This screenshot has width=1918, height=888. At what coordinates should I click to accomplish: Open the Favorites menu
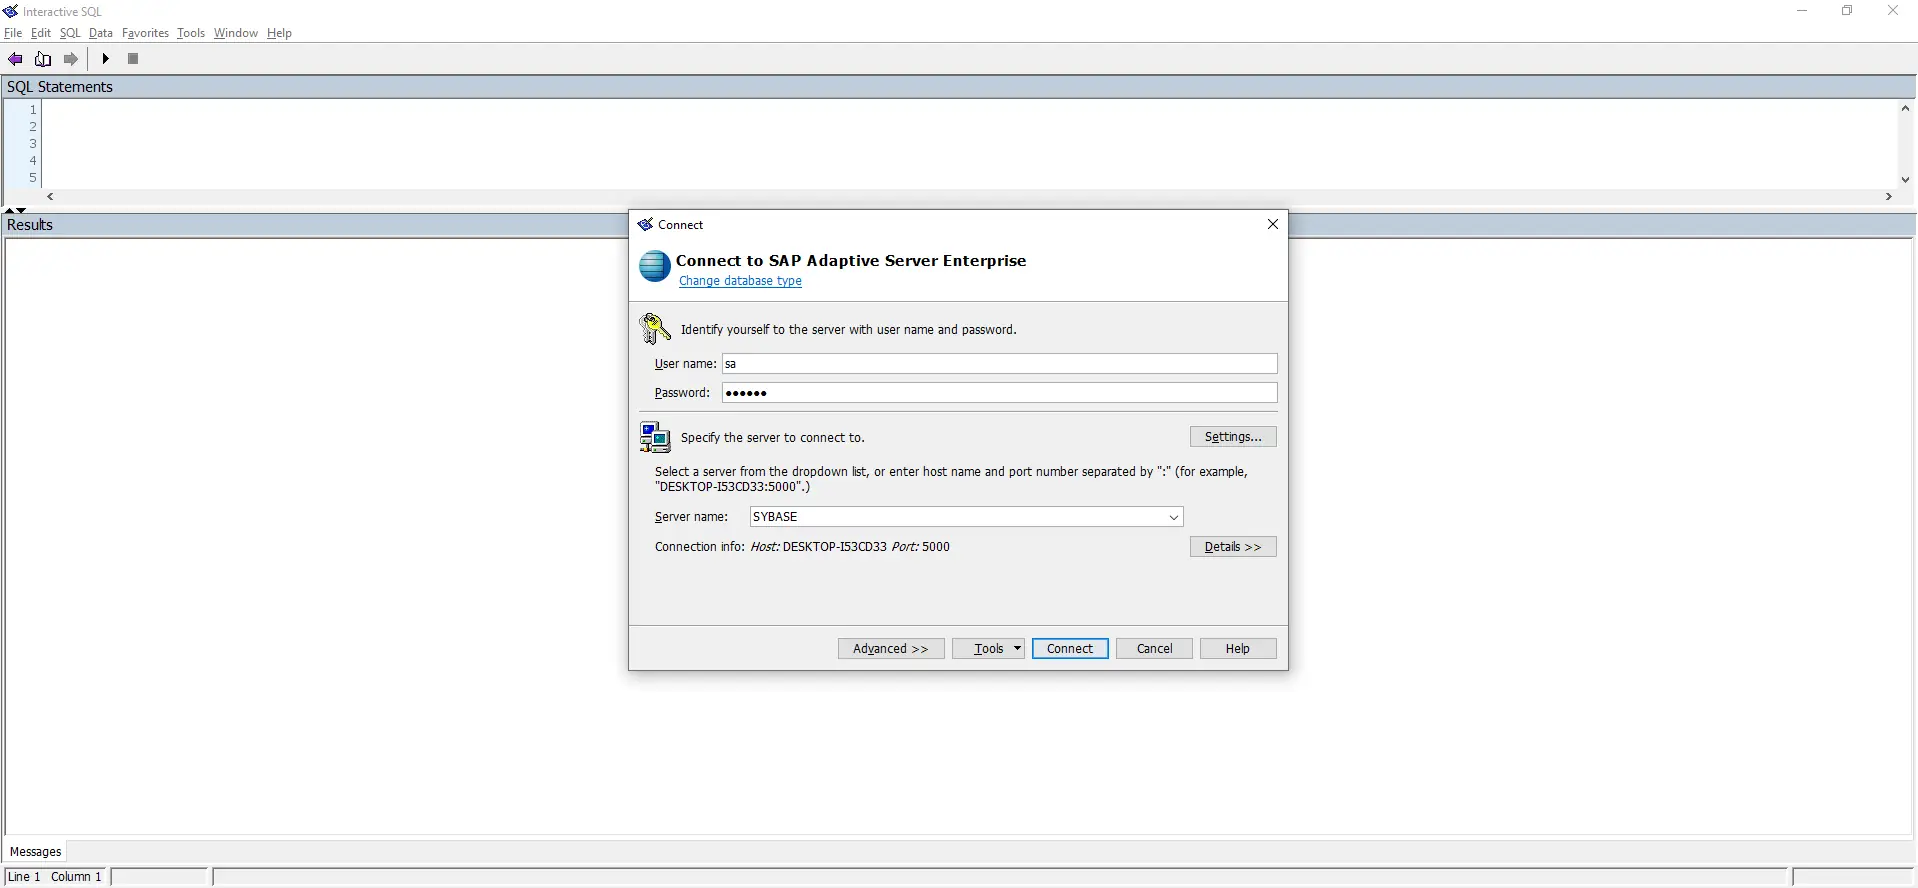pos(145,33)
